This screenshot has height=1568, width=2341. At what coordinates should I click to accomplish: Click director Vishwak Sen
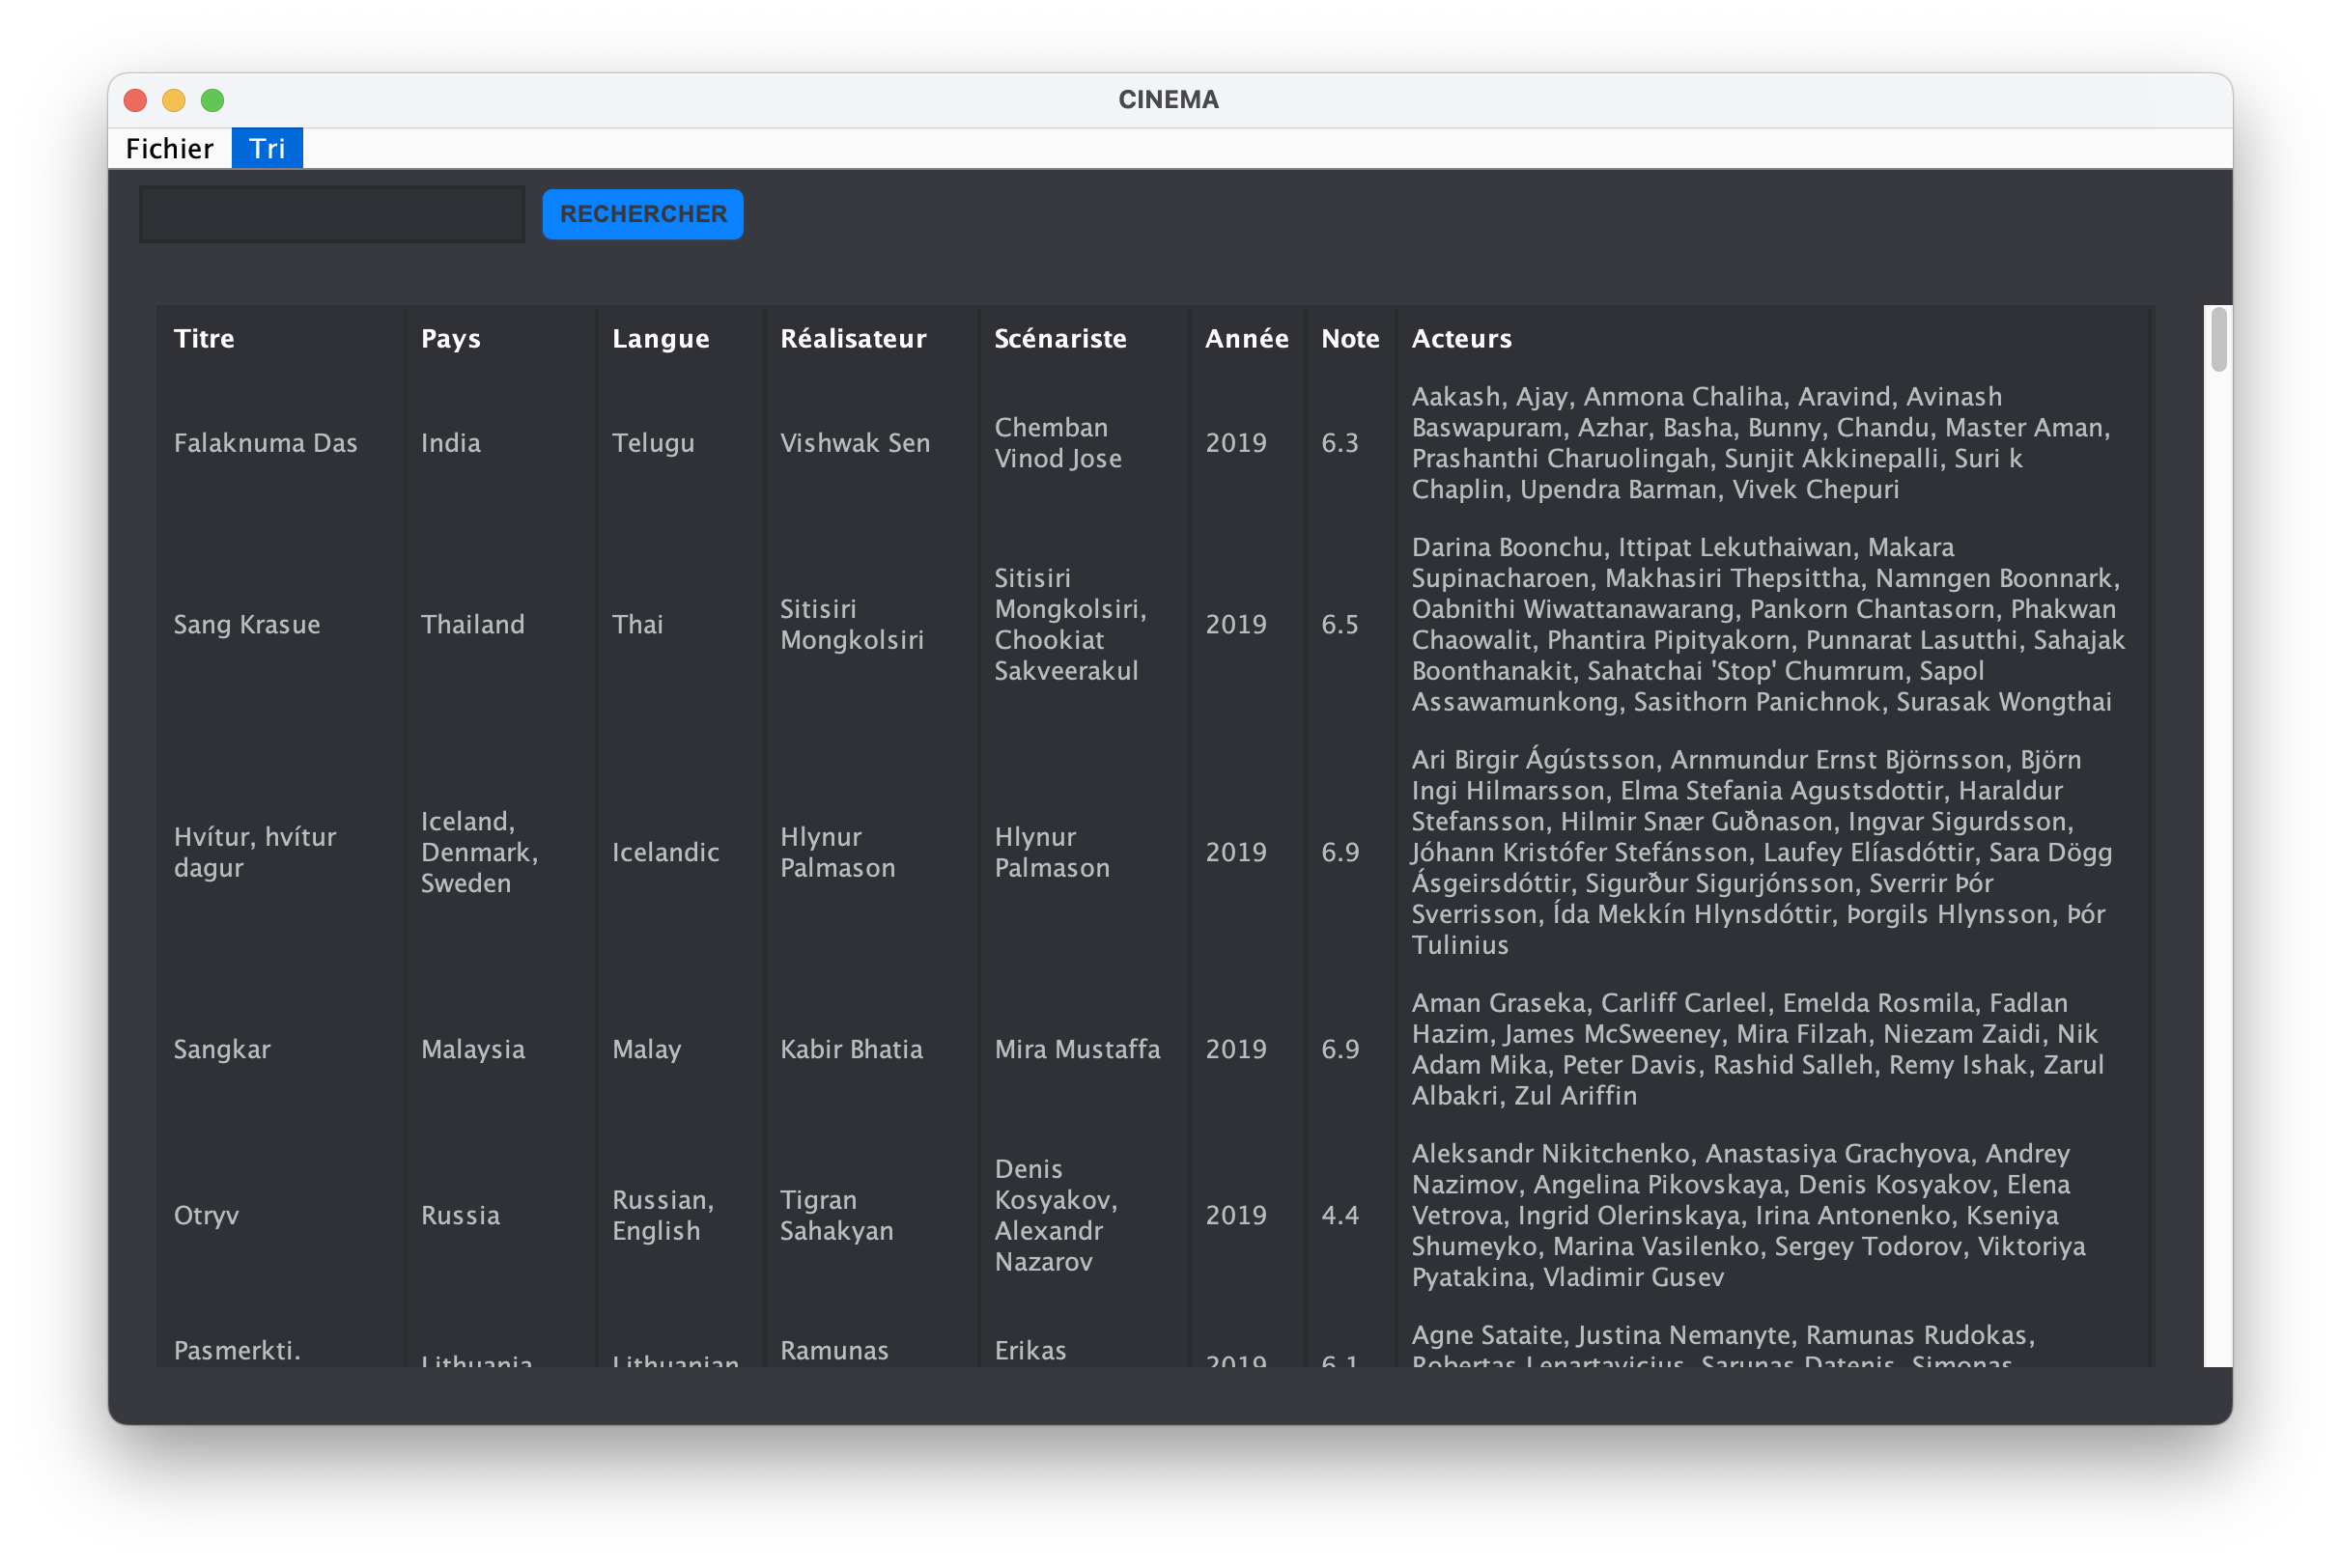(855, 443)
